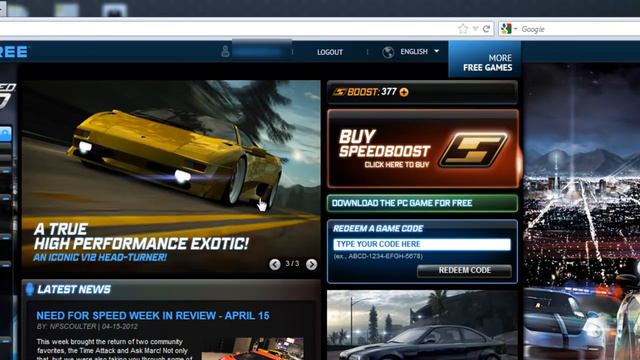Click the LATEST NEWS header icon
Image resolution: width=640 pixels, height=360 pixels.
pos(29,289)
